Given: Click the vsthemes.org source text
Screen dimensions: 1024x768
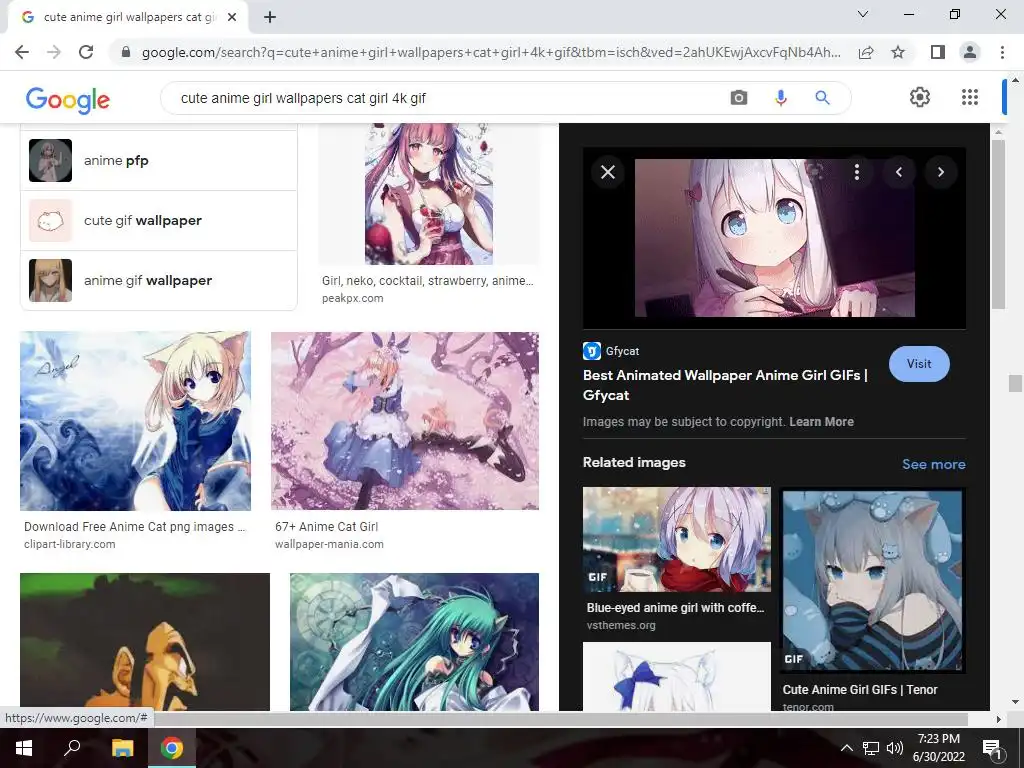Looking at the screenshot, I should point(621,626).
